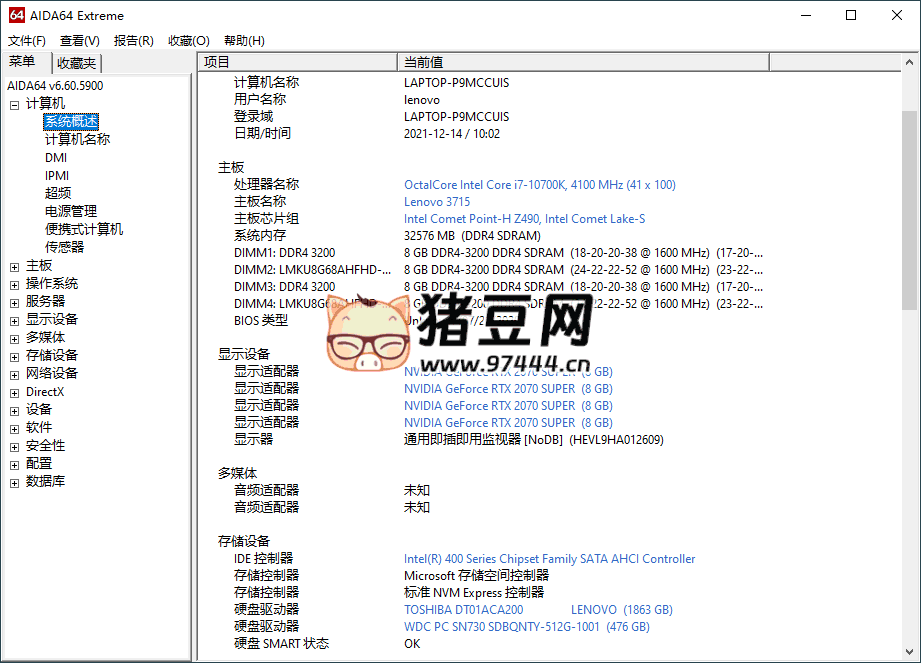
Task: Expand the 操作系统 tree node
Action: [13, 283]
